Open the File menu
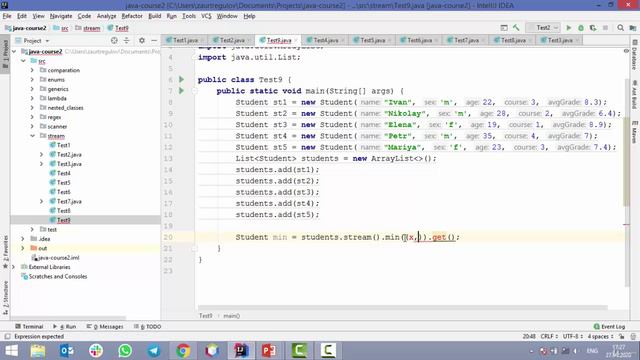Viewport: 640px width, 360px height. click(7, 16)
